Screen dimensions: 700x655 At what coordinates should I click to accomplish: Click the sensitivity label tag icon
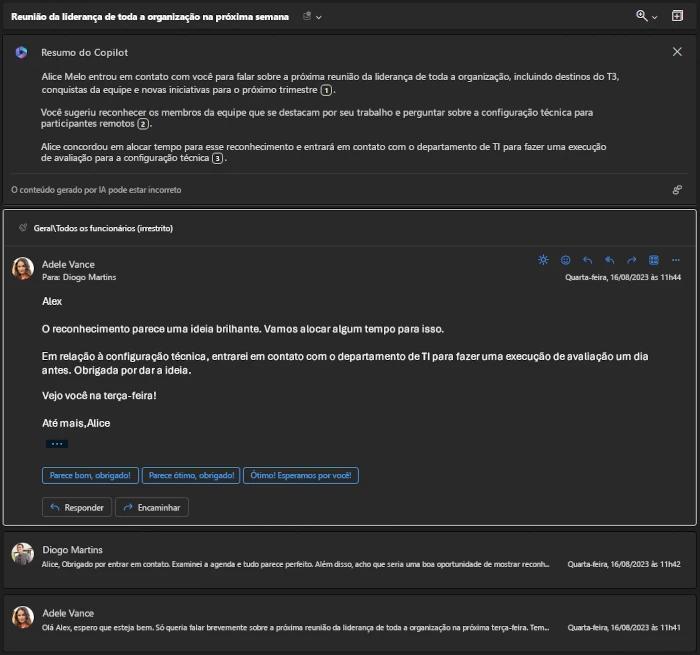[x=23, y=228]
